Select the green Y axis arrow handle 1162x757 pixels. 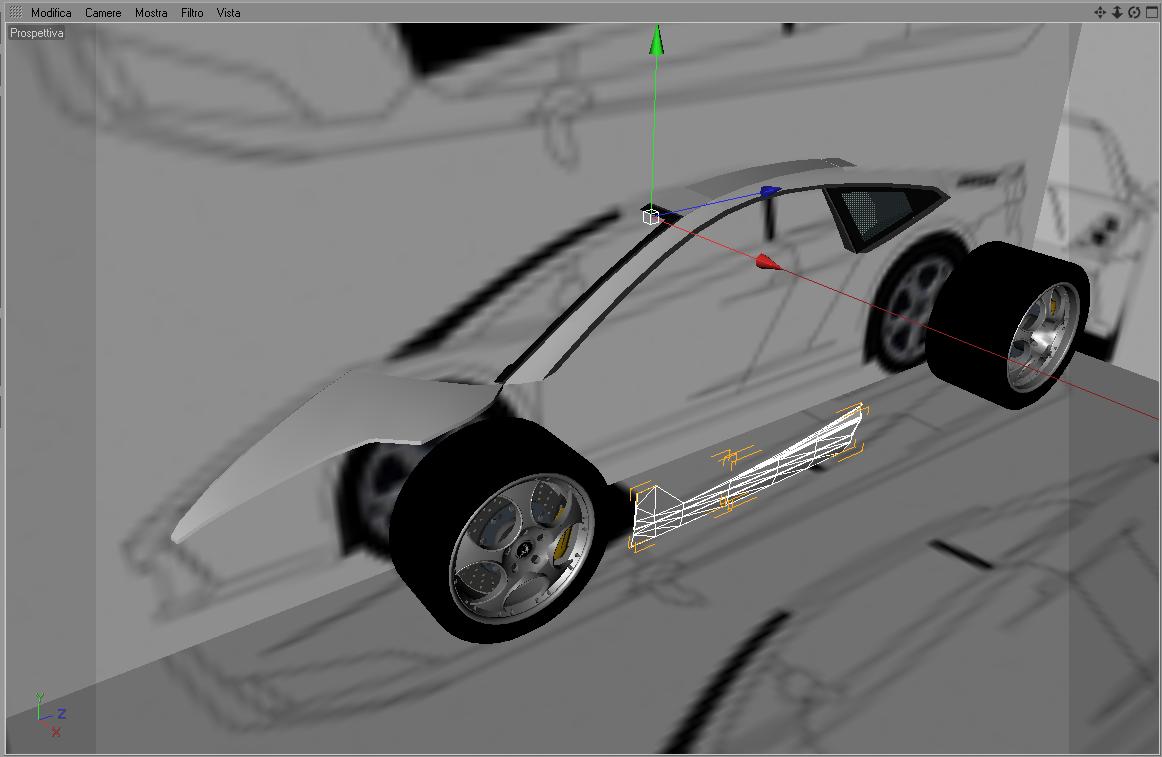(x=656, y=40)
